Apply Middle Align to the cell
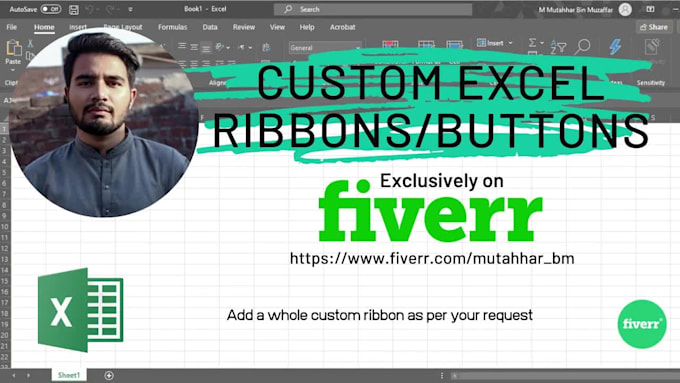Screen dimensions: 680x383 pos(194,46)
